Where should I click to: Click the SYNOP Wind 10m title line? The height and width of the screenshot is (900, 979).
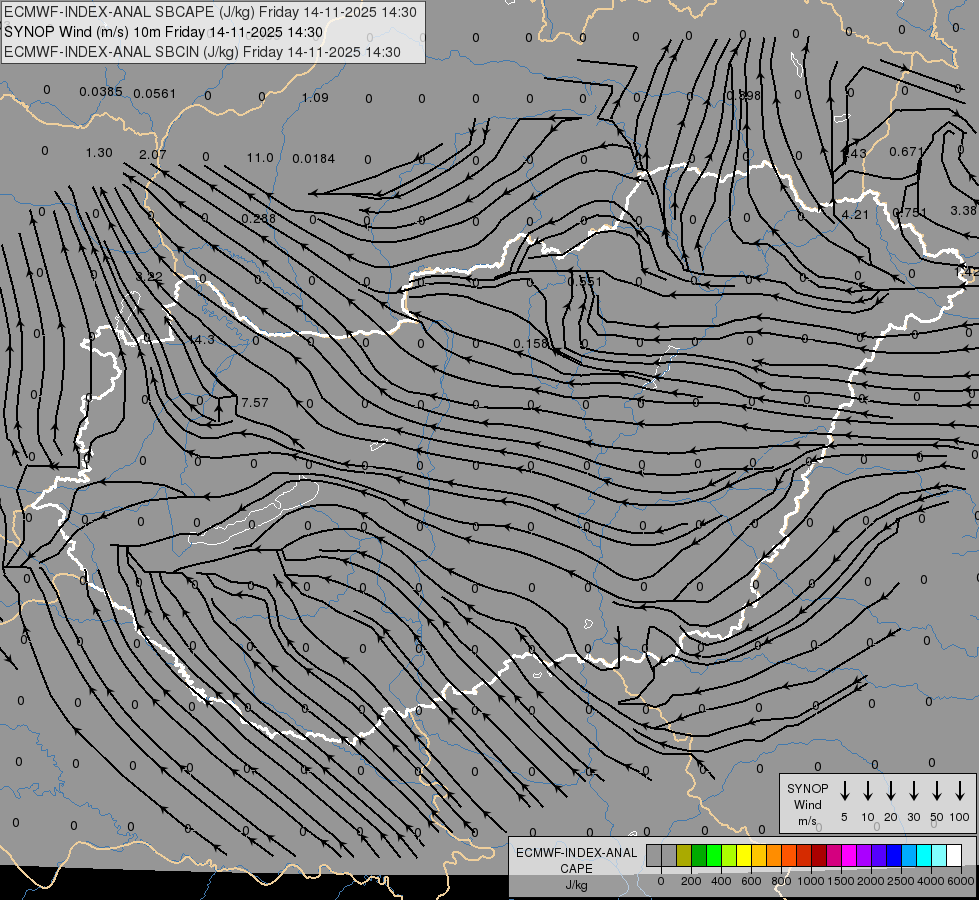[x=164, y=32]
